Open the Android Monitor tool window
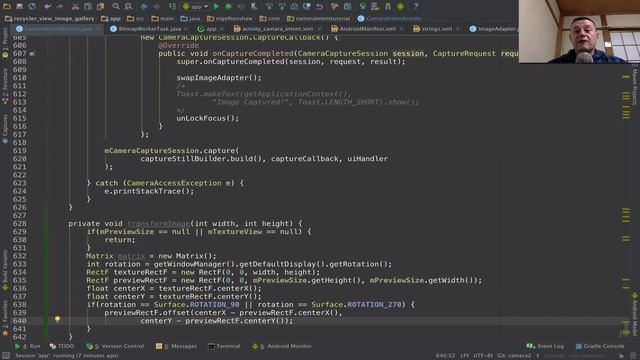 point(282,346)
